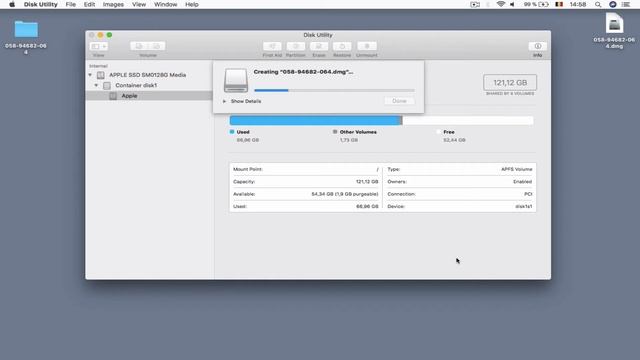The height and width of the screenshot is (360, 640).
Task: Click the blue Used legend swatch
Action: [x=232, y=132]
